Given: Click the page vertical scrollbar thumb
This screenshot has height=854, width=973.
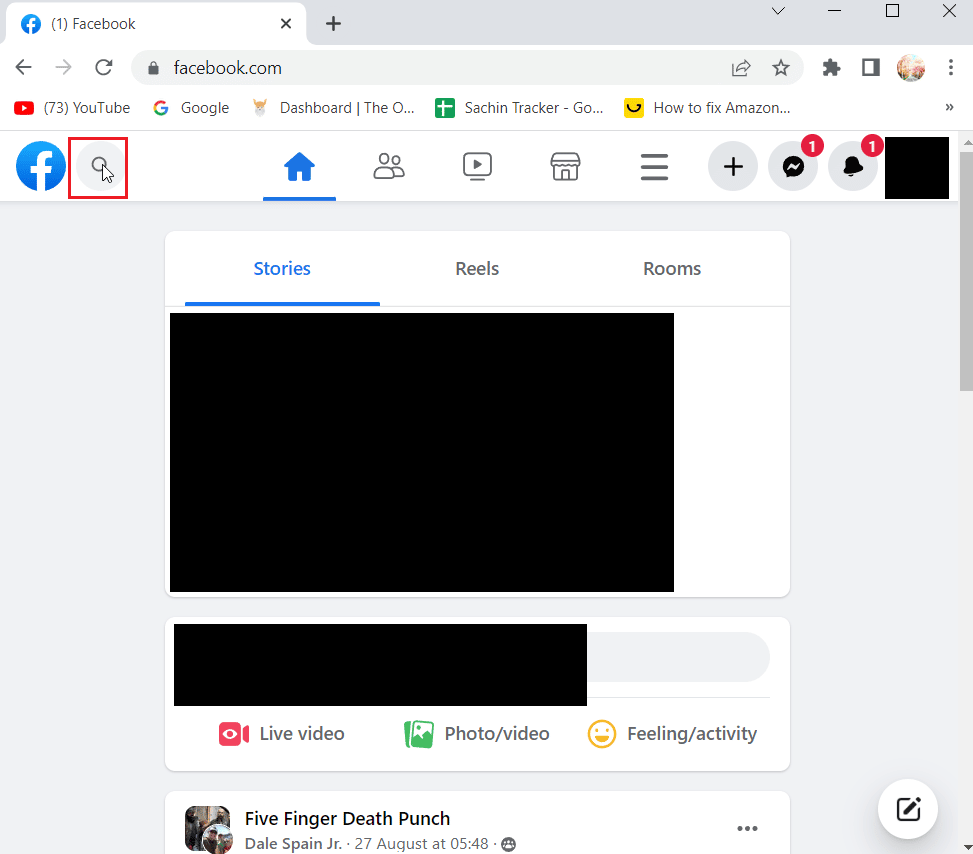Looking at the screenshot, I should (966, 271).
